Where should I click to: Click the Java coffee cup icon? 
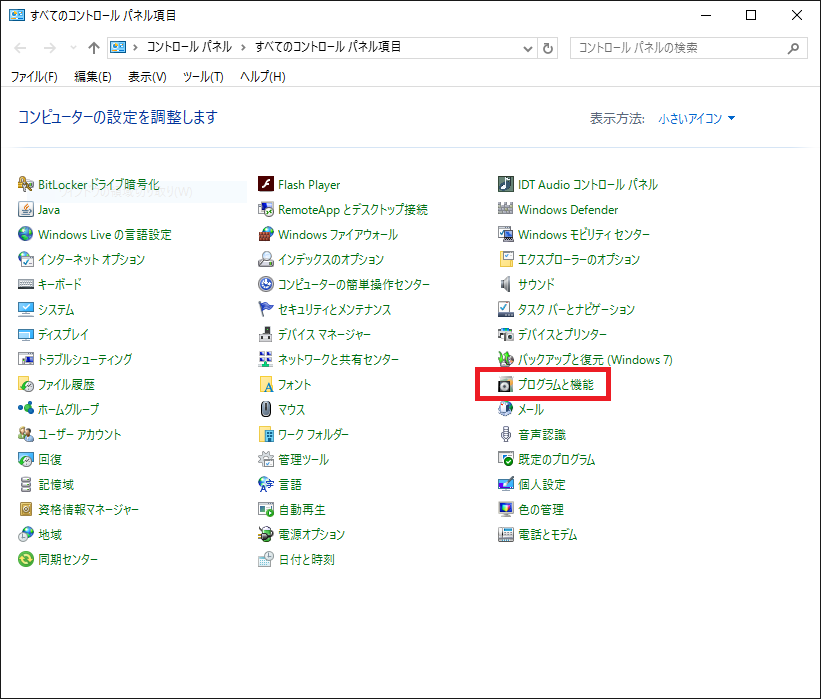point(26,209)
